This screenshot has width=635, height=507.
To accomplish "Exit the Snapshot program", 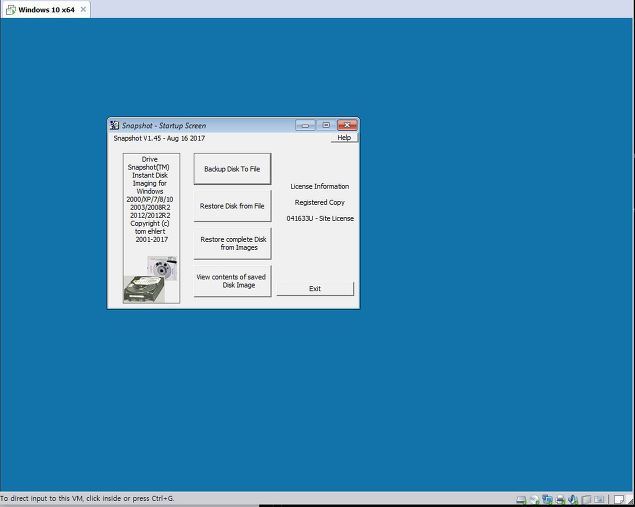I will [315, 288].
